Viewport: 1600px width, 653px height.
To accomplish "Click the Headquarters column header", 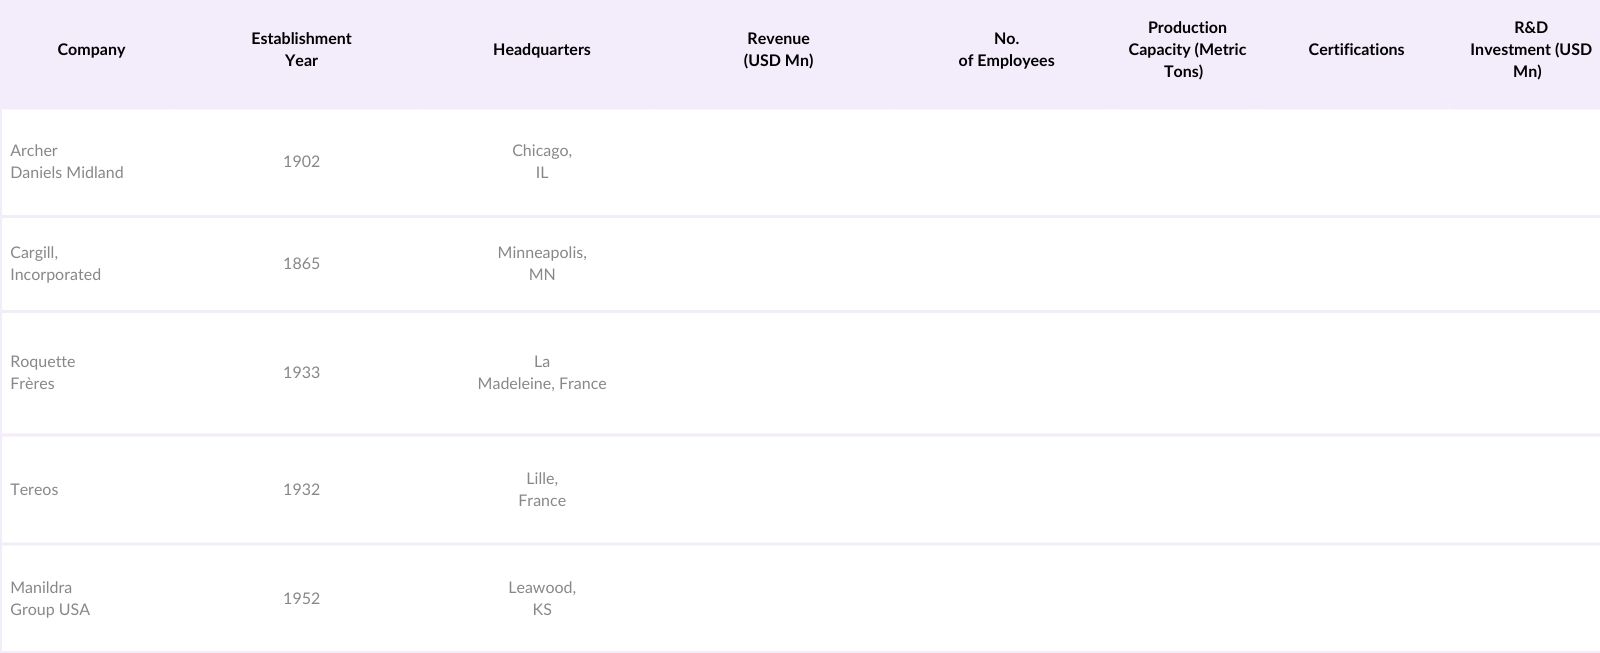I will 541,50.
